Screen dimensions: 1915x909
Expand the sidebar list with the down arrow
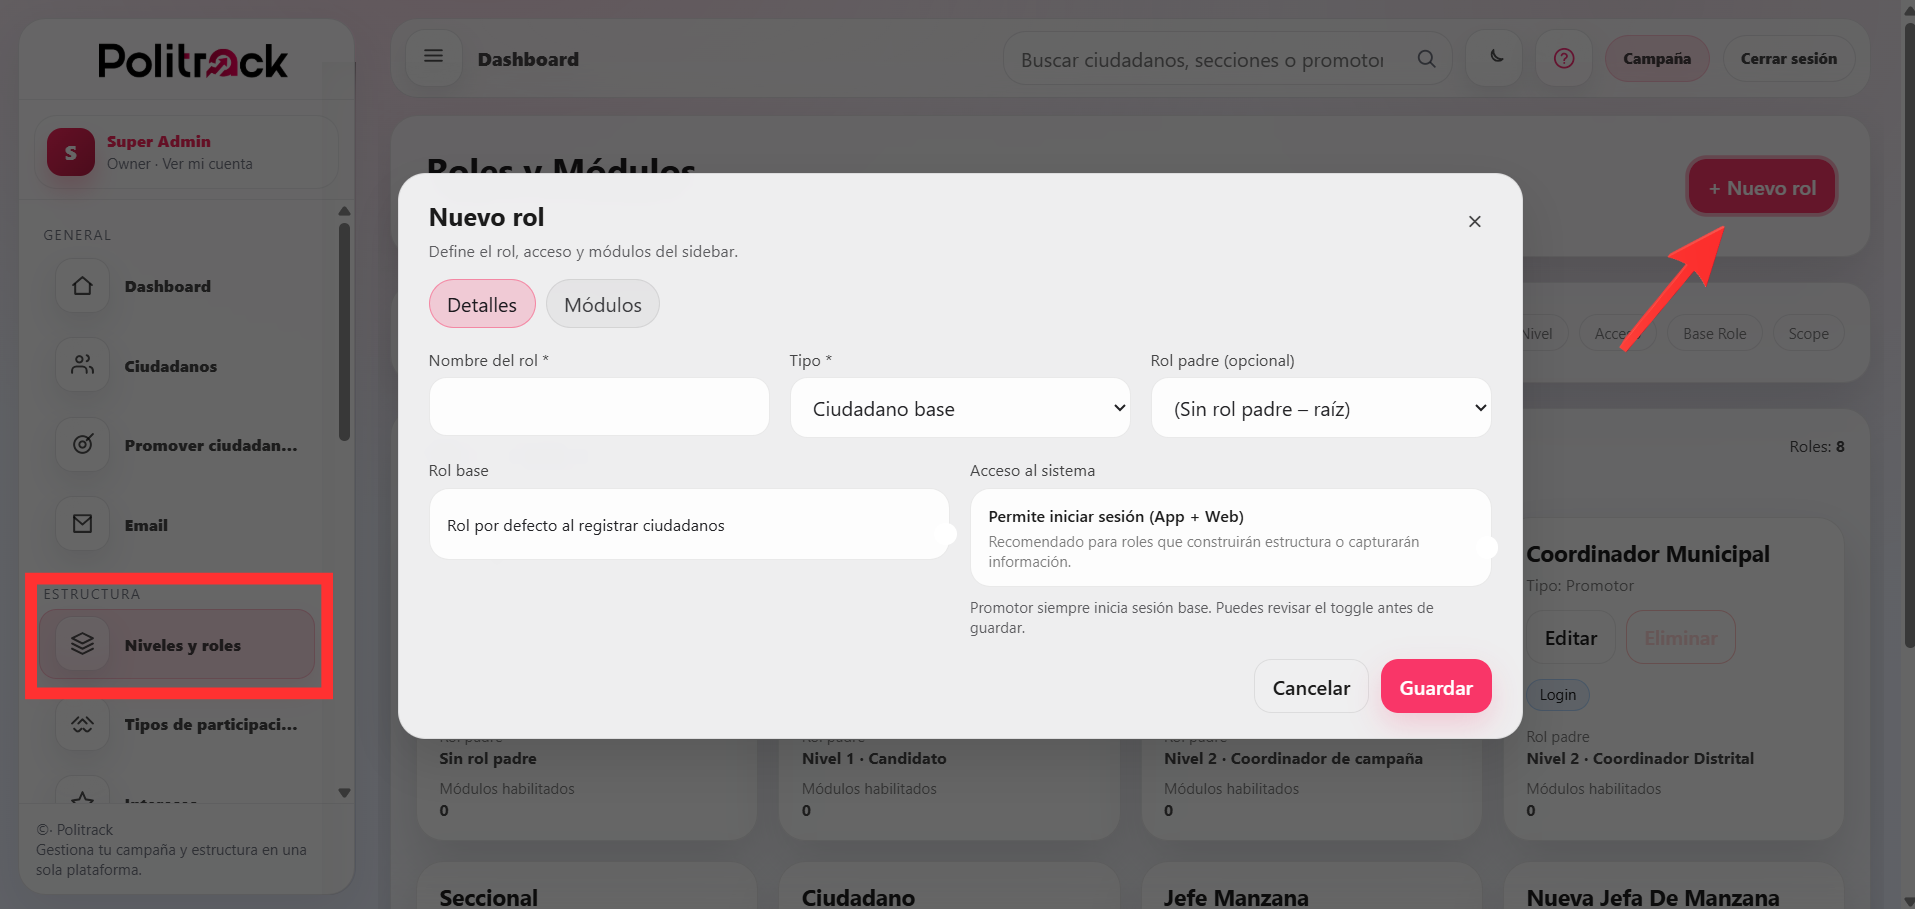344,792
